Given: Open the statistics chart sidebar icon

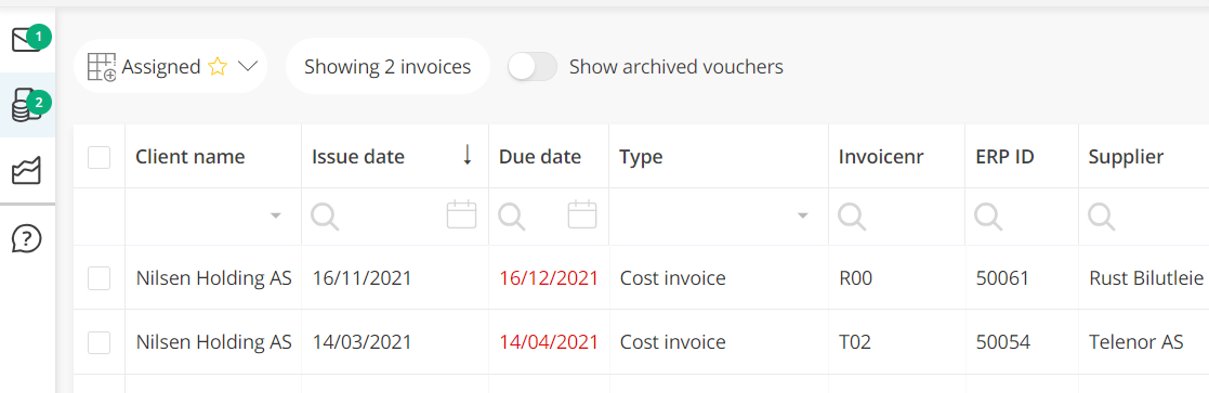Looking at the screenshot, I should [x=26, y=172].
